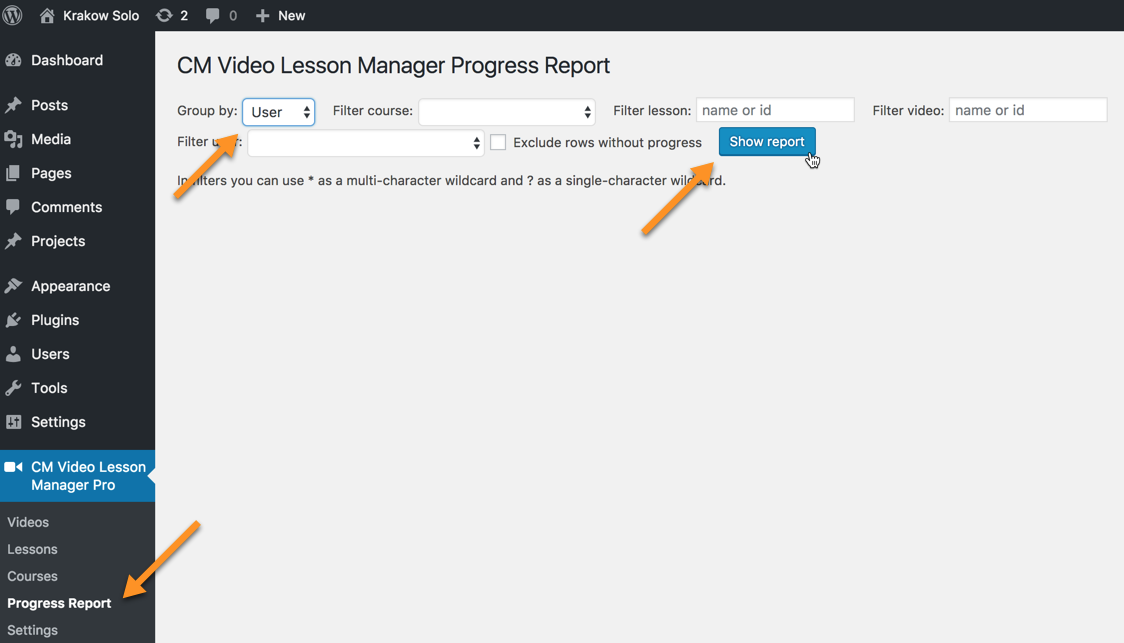Go to Videos submenu
This screenshot has width=1124, height=643.
tap(28, 522)
